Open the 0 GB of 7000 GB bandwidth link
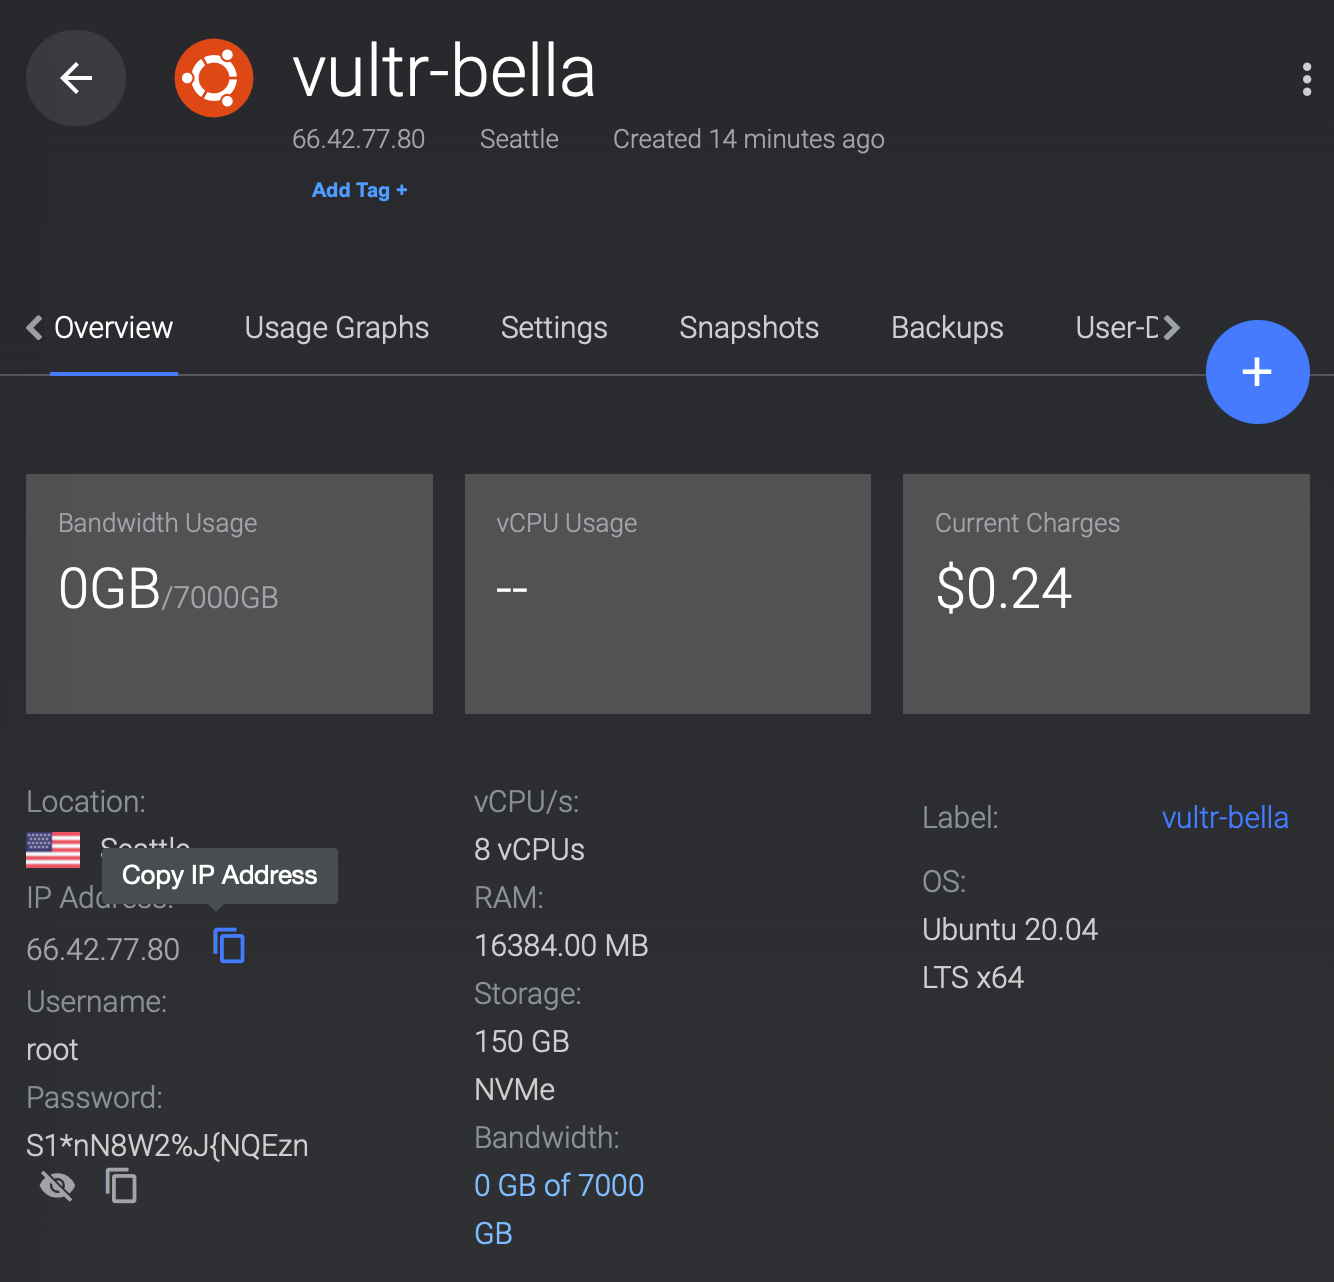Viewport: 1334px width, 1282px height. coord(558,1186)
